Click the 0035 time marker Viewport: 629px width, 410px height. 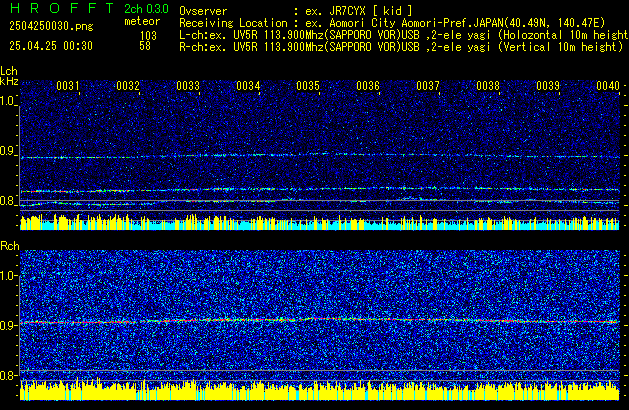(x=308, y=86)
